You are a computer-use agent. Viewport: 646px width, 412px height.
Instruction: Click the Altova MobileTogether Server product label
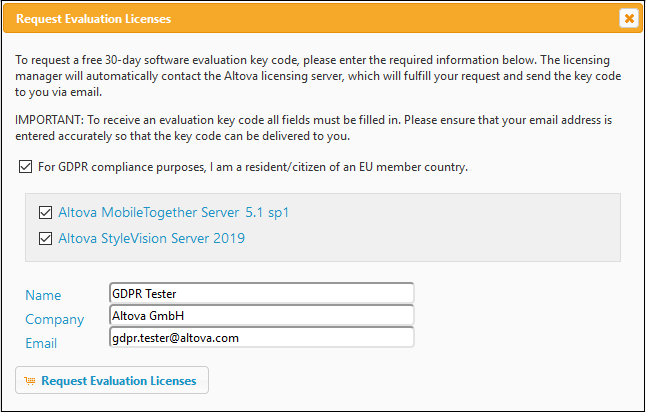(173, 213)
